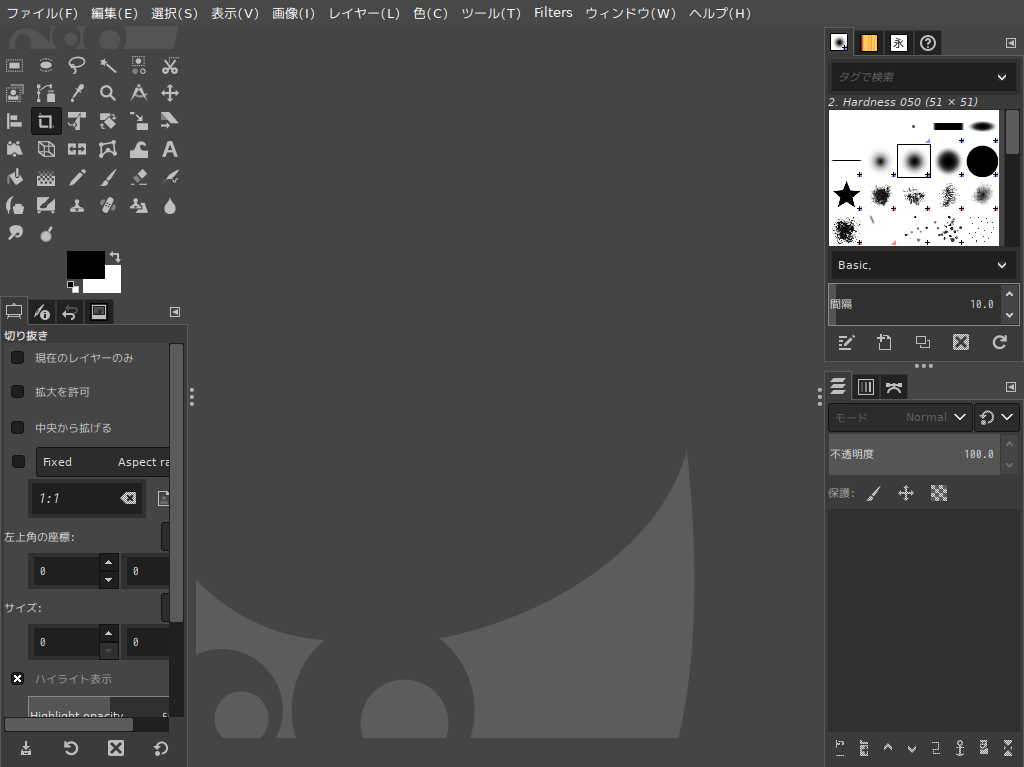Toggle the Fixed aspect ratio checkbox
Screen dimensions: 1024x767
point(18,461)
